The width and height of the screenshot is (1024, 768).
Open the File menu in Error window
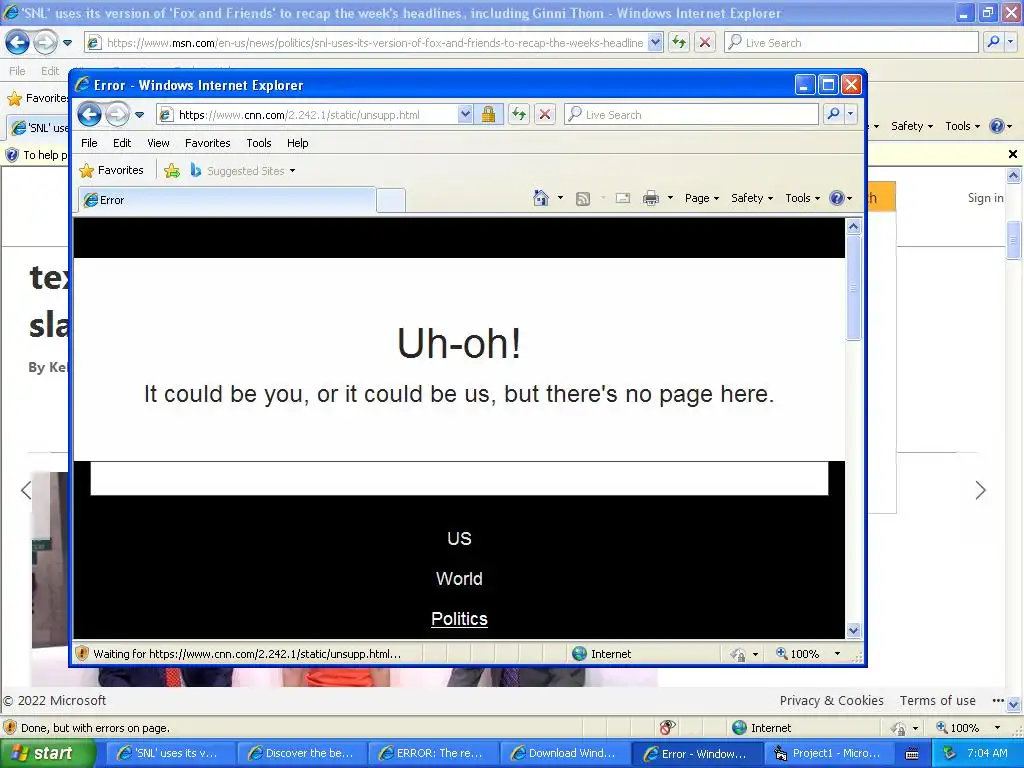click(89, 143)
